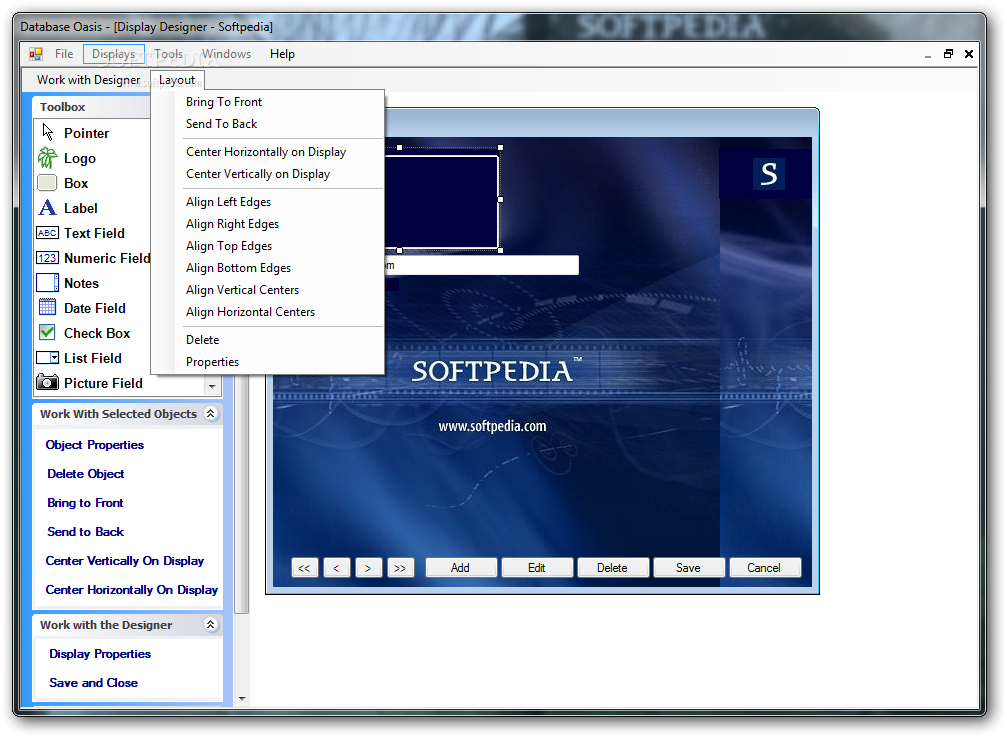
Task: Select the List Field dropdown icon
Action: 48,358
